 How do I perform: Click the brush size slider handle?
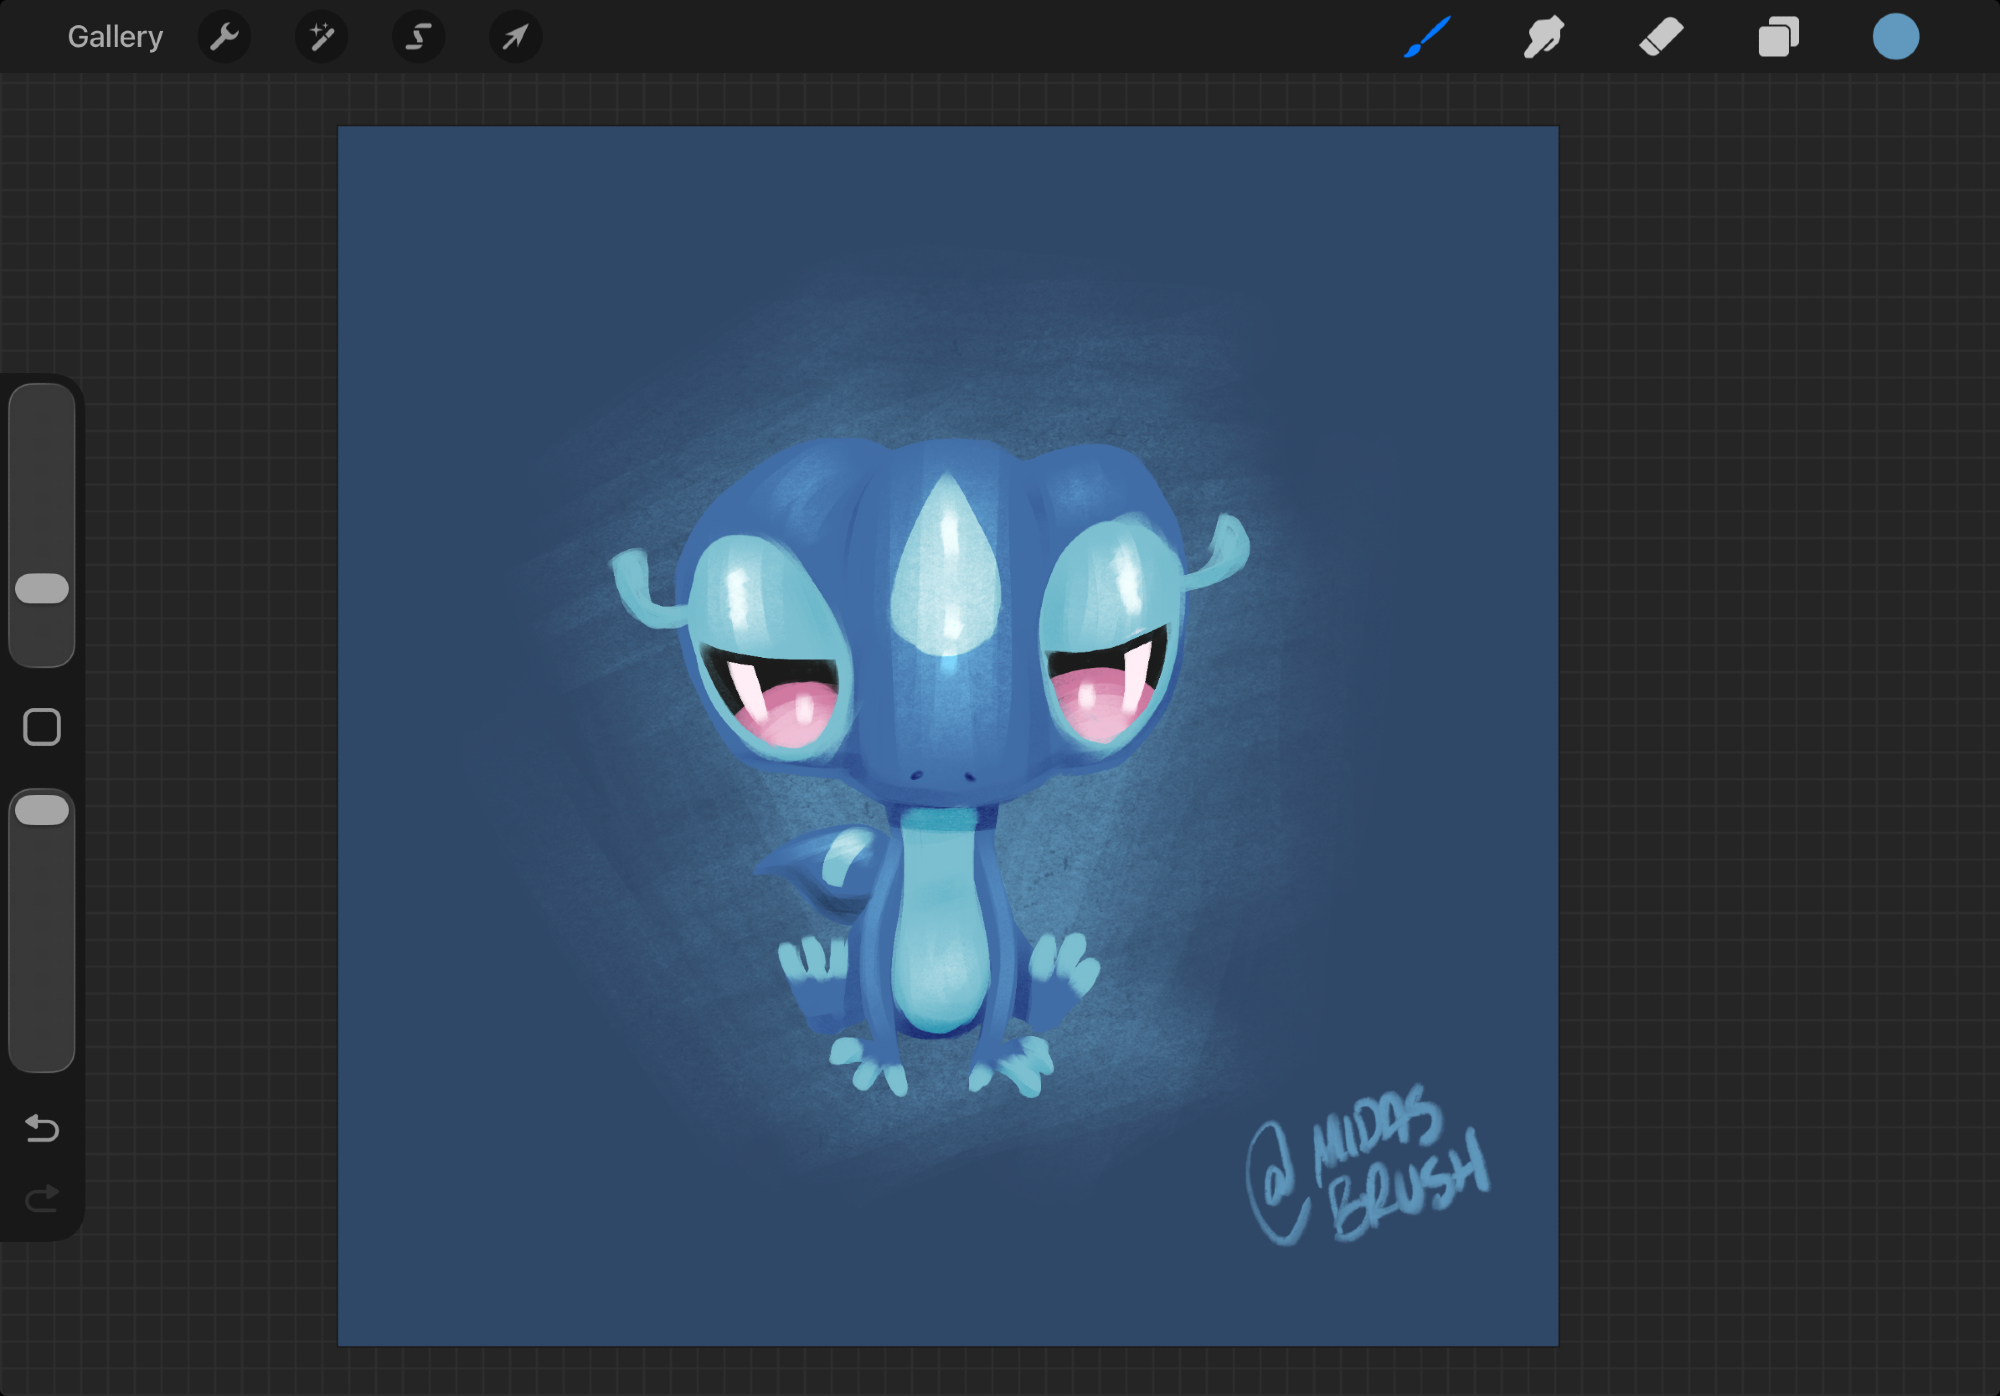[x=42, y=589]
